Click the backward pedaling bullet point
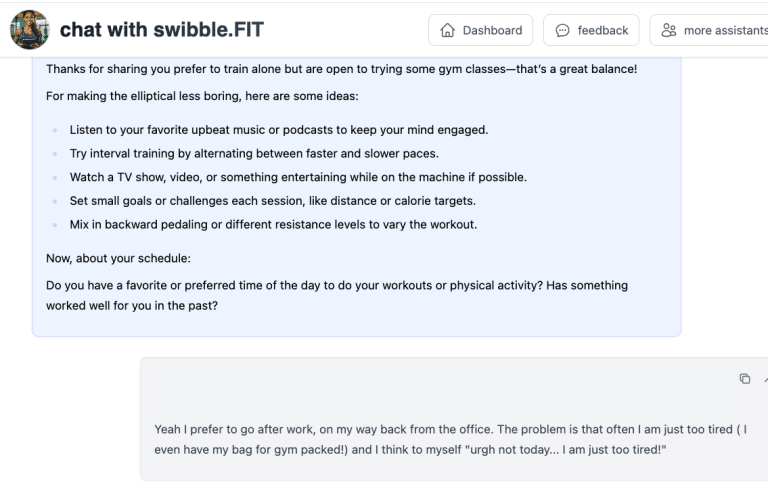 (x=273, y=224)
